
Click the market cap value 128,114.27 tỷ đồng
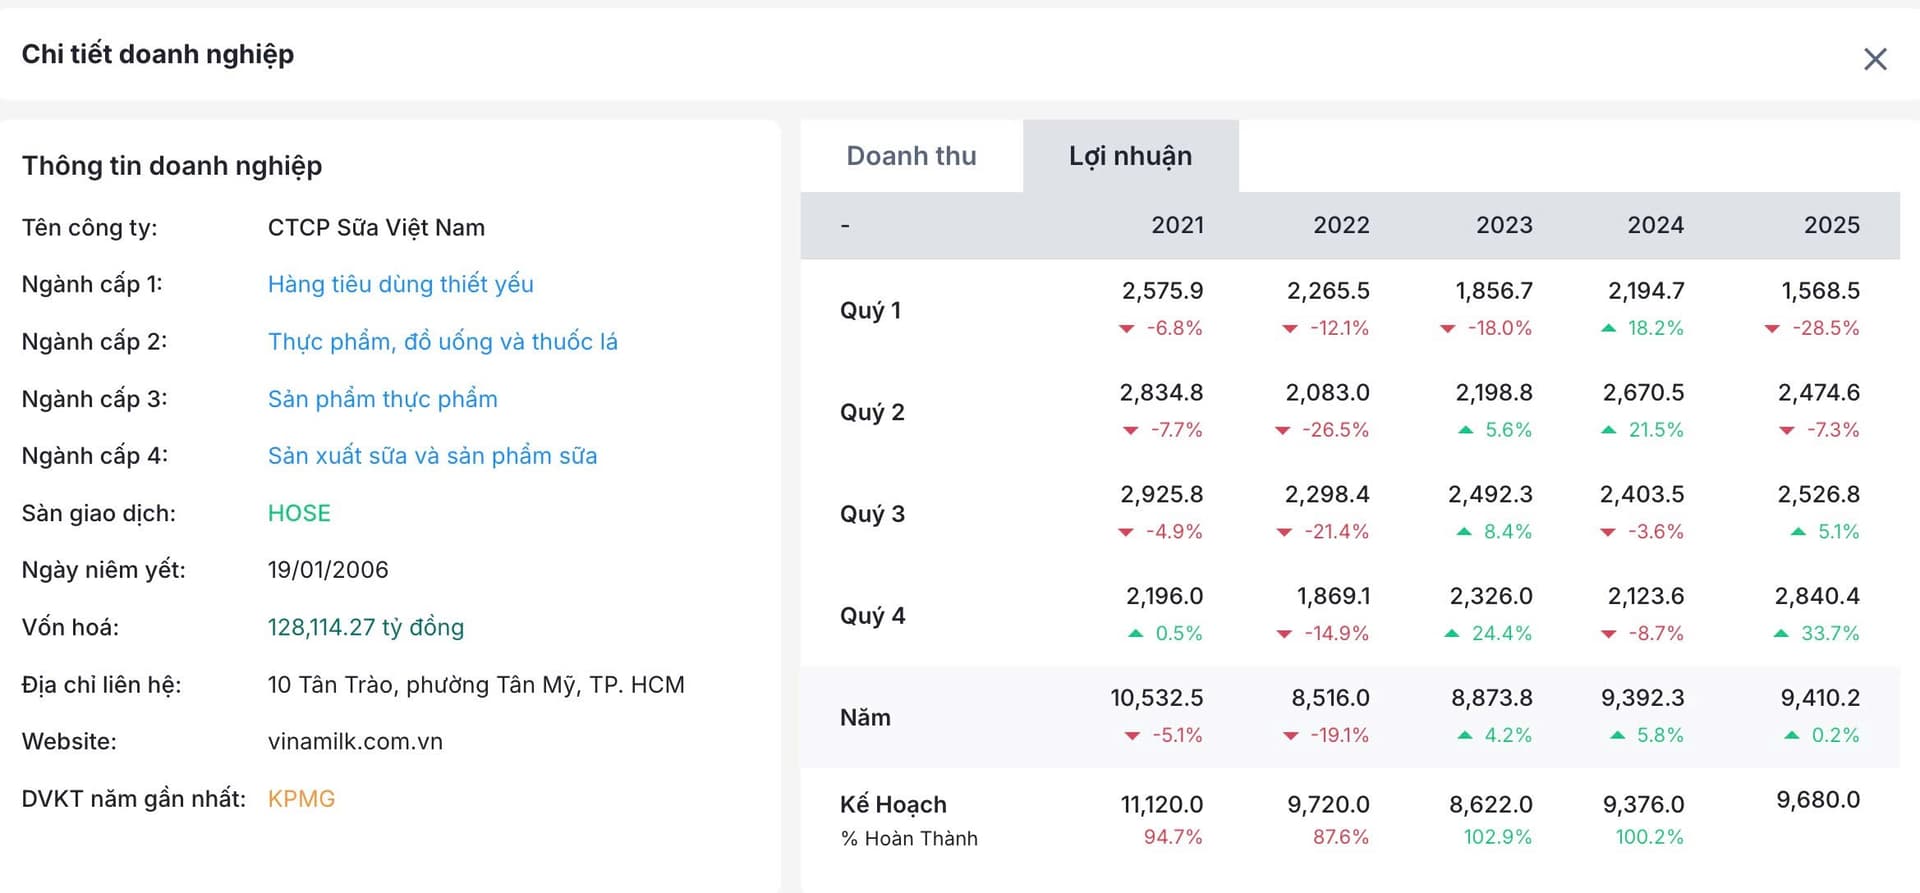click(365, 627)
